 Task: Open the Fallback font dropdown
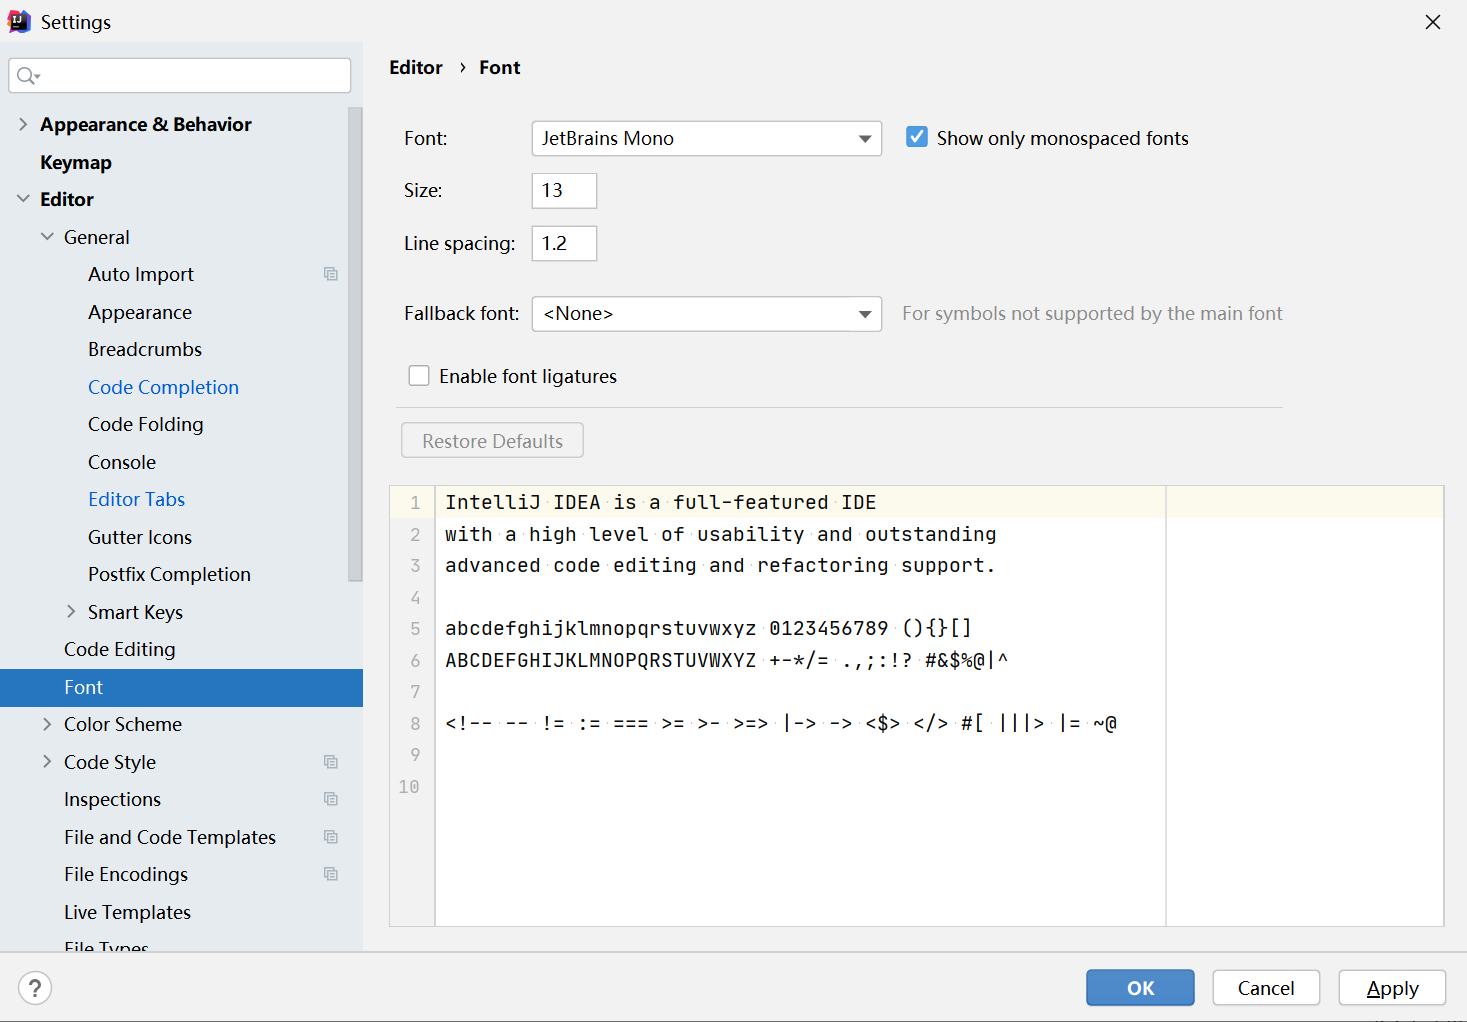(707, 314)
